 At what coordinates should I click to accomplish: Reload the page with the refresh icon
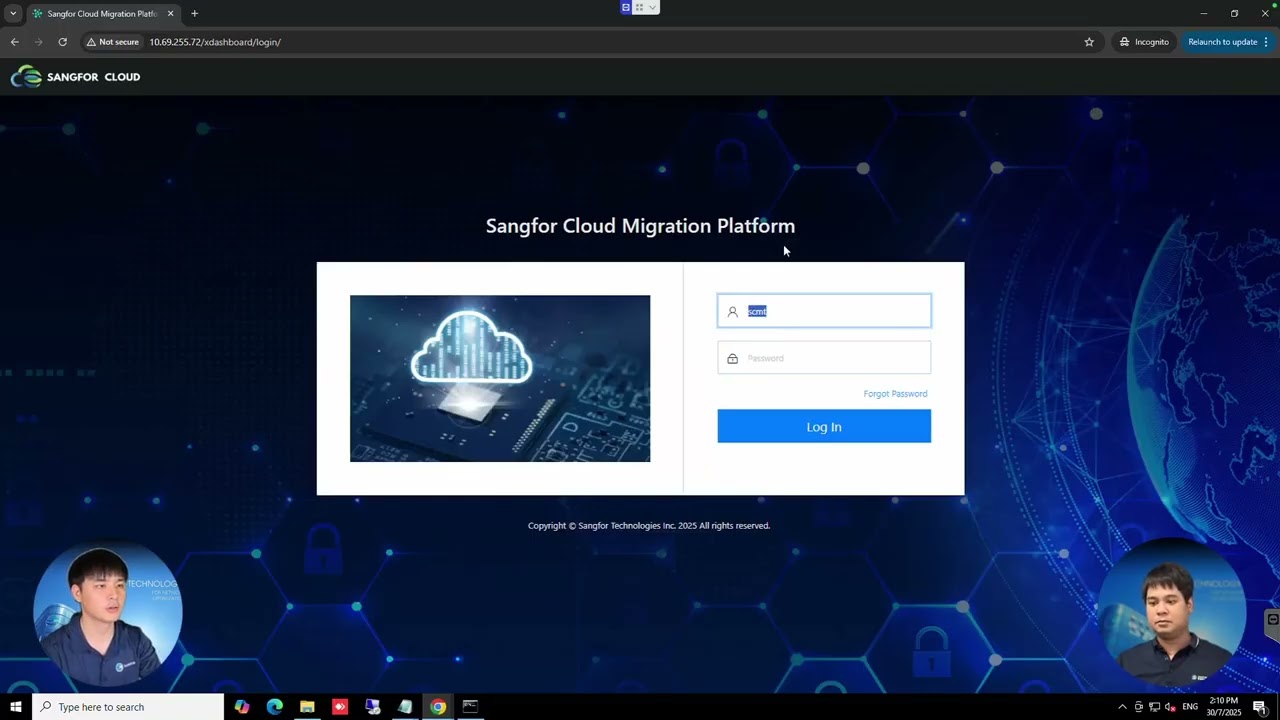62,42
